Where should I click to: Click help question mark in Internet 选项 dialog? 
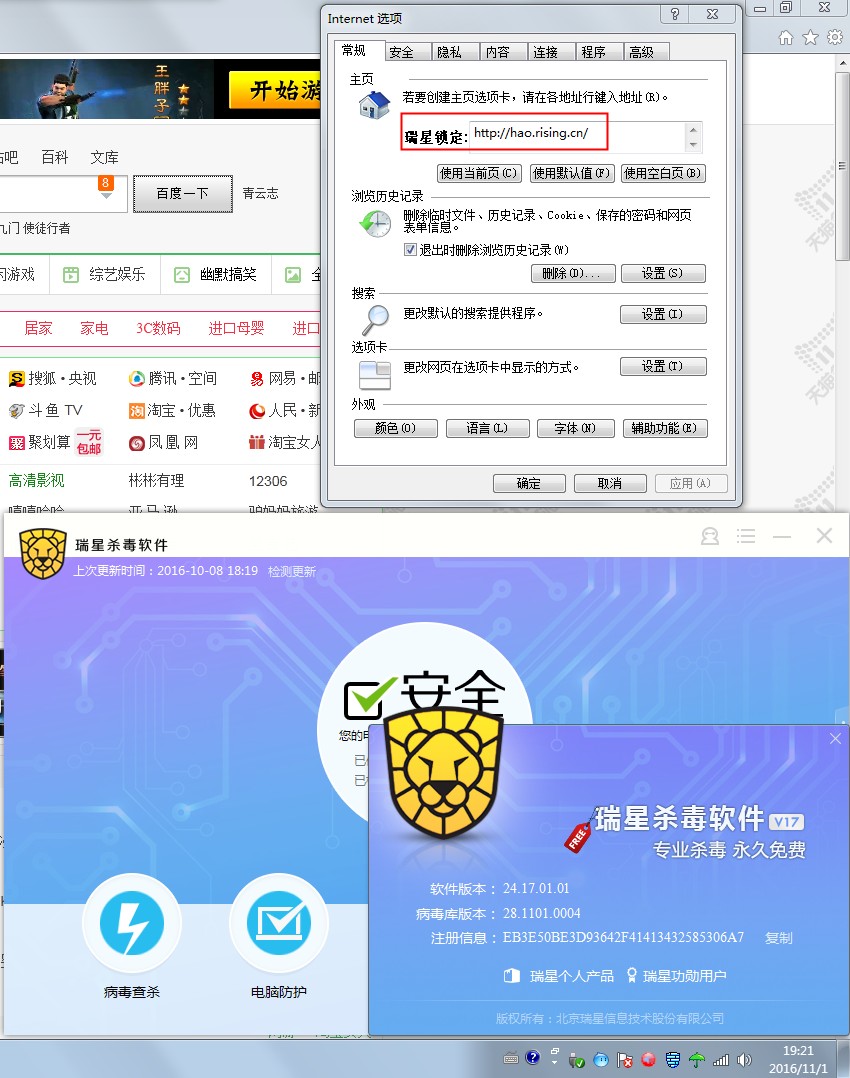[x=675, y=14]
